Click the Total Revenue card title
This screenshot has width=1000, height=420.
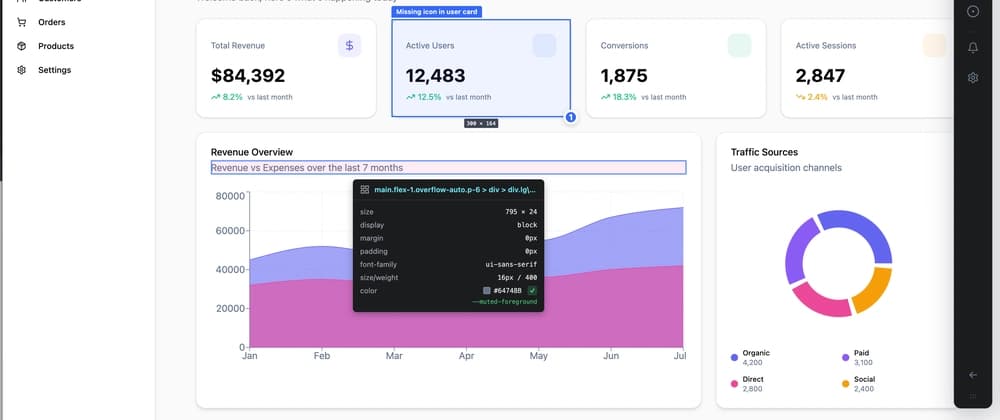(x=238, y=46)
